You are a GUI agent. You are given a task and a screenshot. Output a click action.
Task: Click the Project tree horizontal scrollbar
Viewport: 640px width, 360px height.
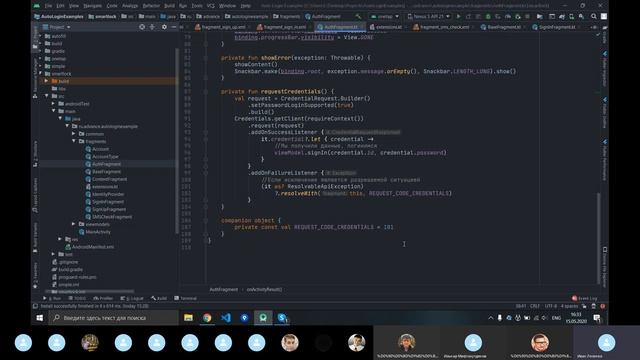[x=90, y=291]
